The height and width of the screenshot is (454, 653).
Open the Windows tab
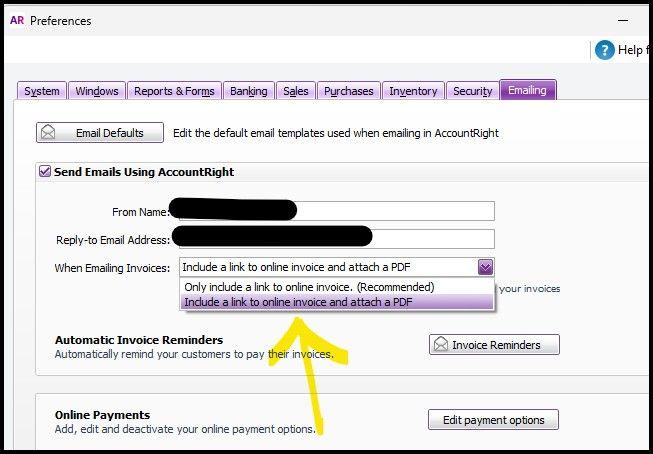[x=97, y=91]
